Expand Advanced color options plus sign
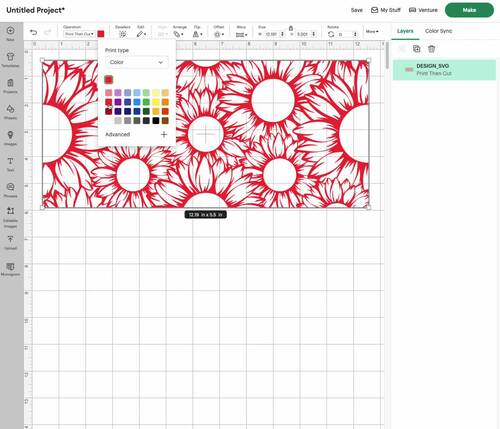Viewport: 500px width, 429px height. pos(164,134)
